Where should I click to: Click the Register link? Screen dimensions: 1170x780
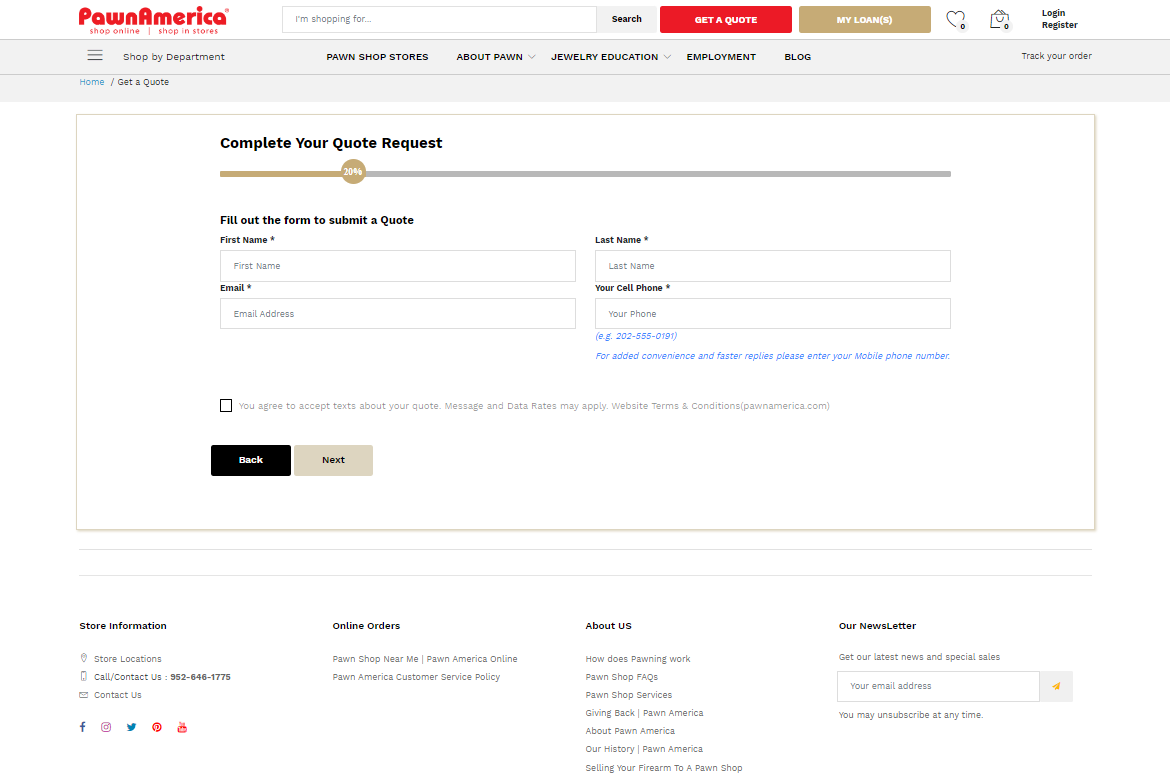coord(1059,25)
